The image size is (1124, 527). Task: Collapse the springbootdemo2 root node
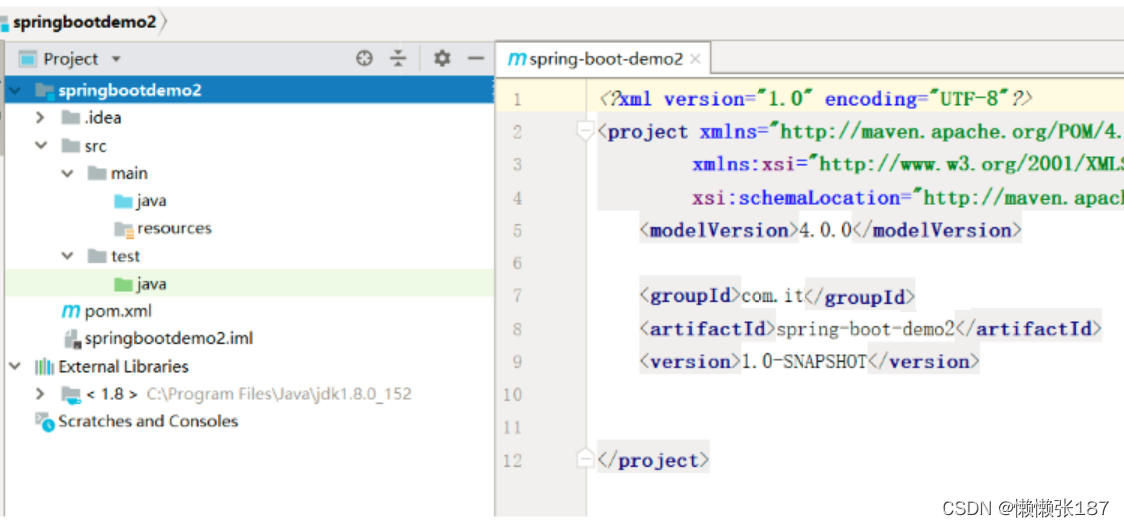point(15,90)
